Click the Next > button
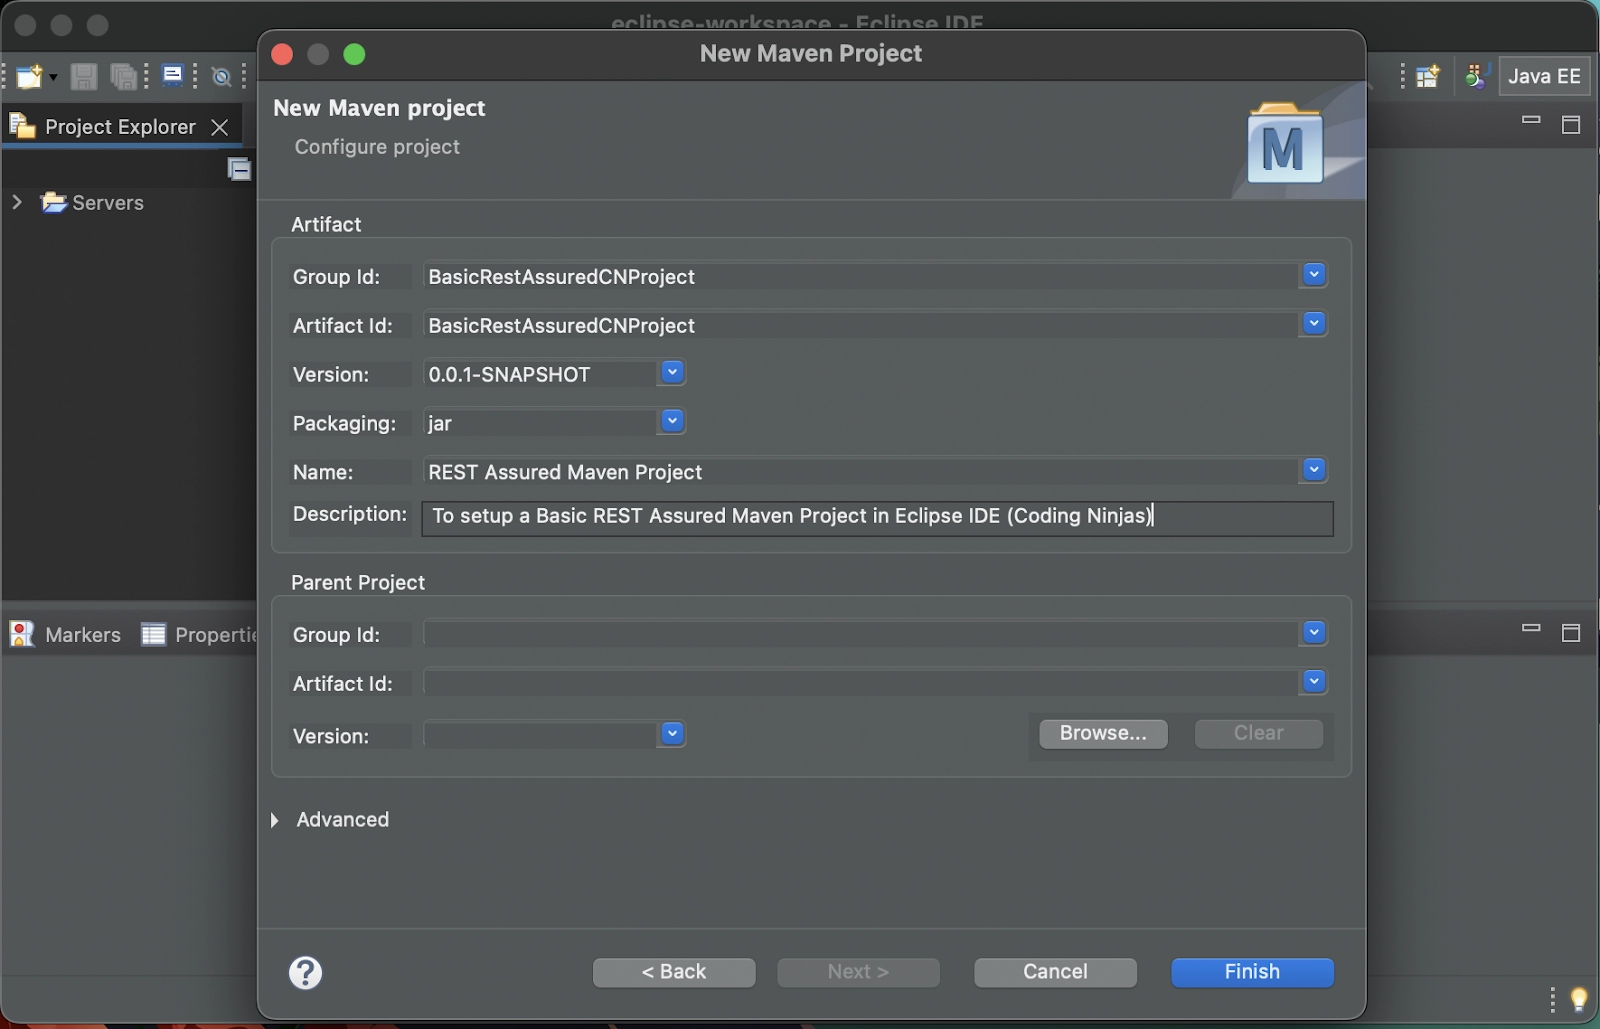1600x1029 pixels. tap(858, 972)
